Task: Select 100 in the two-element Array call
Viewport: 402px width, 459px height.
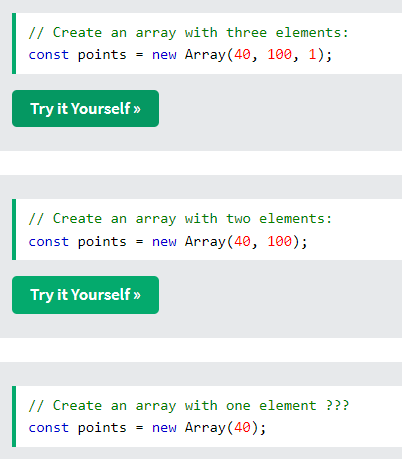Action: [x=279, y=241]
